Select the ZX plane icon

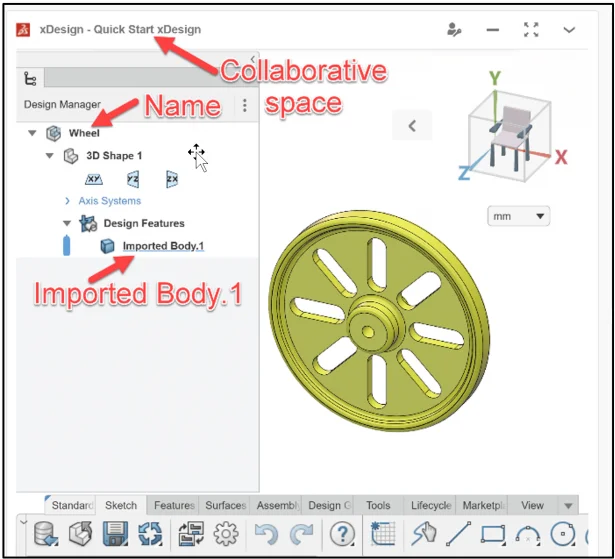(x=172, y=179)
